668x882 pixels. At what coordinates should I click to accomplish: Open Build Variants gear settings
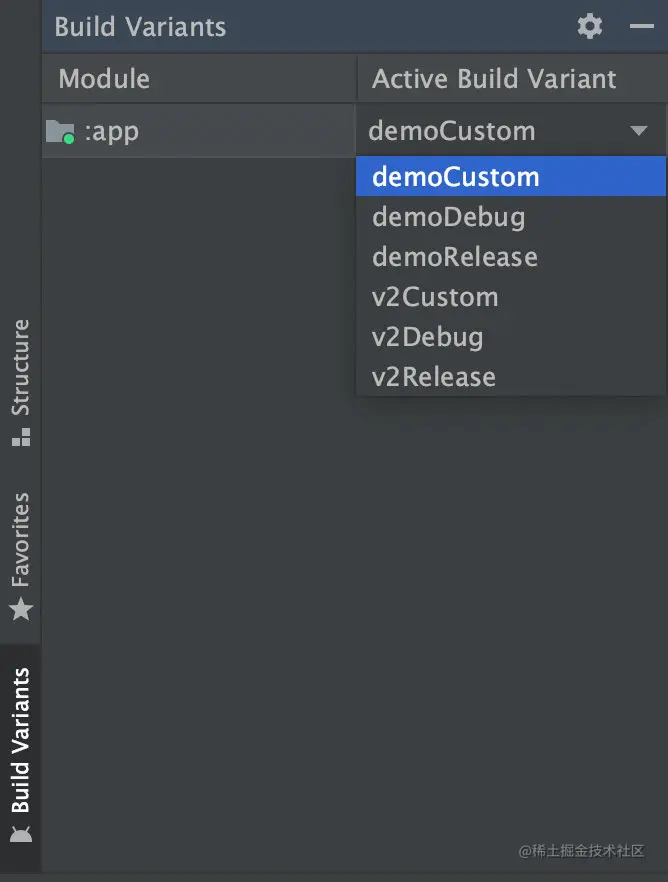point(590,27)
